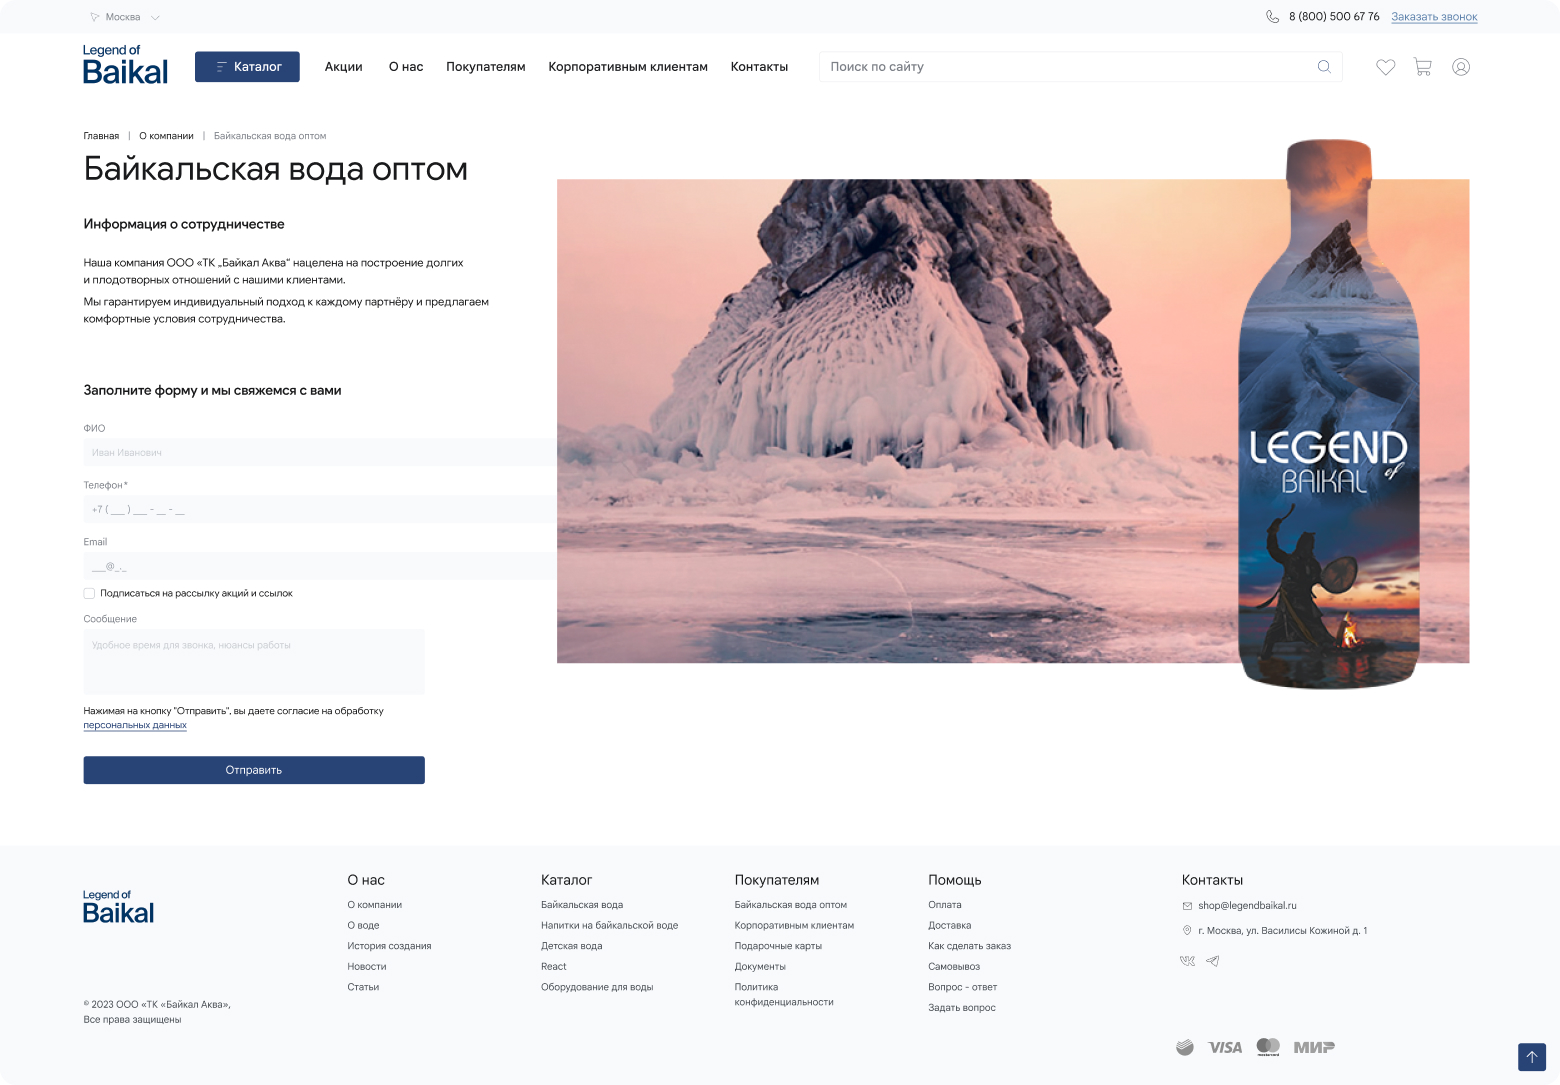Open the О нас menu item

406,67
